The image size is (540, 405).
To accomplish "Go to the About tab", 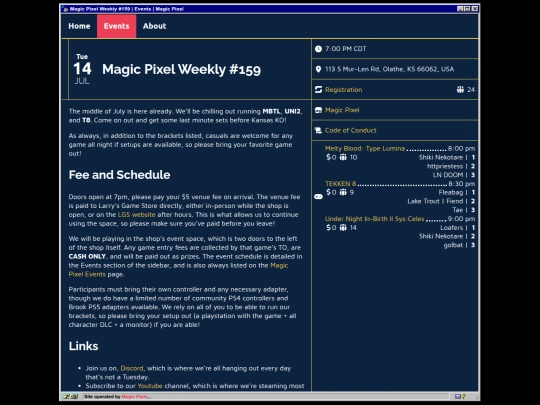I will (154, 26).
